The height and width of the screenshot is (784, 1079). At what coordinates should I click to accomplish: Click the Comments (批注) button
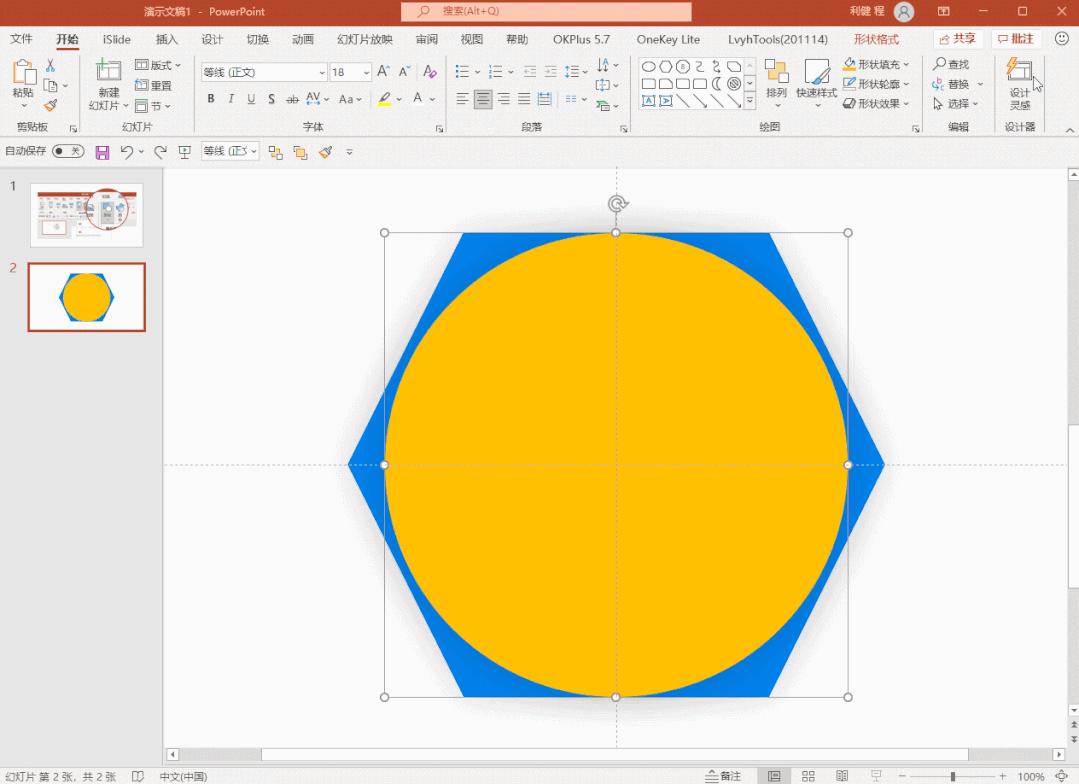click(1015, 39)
